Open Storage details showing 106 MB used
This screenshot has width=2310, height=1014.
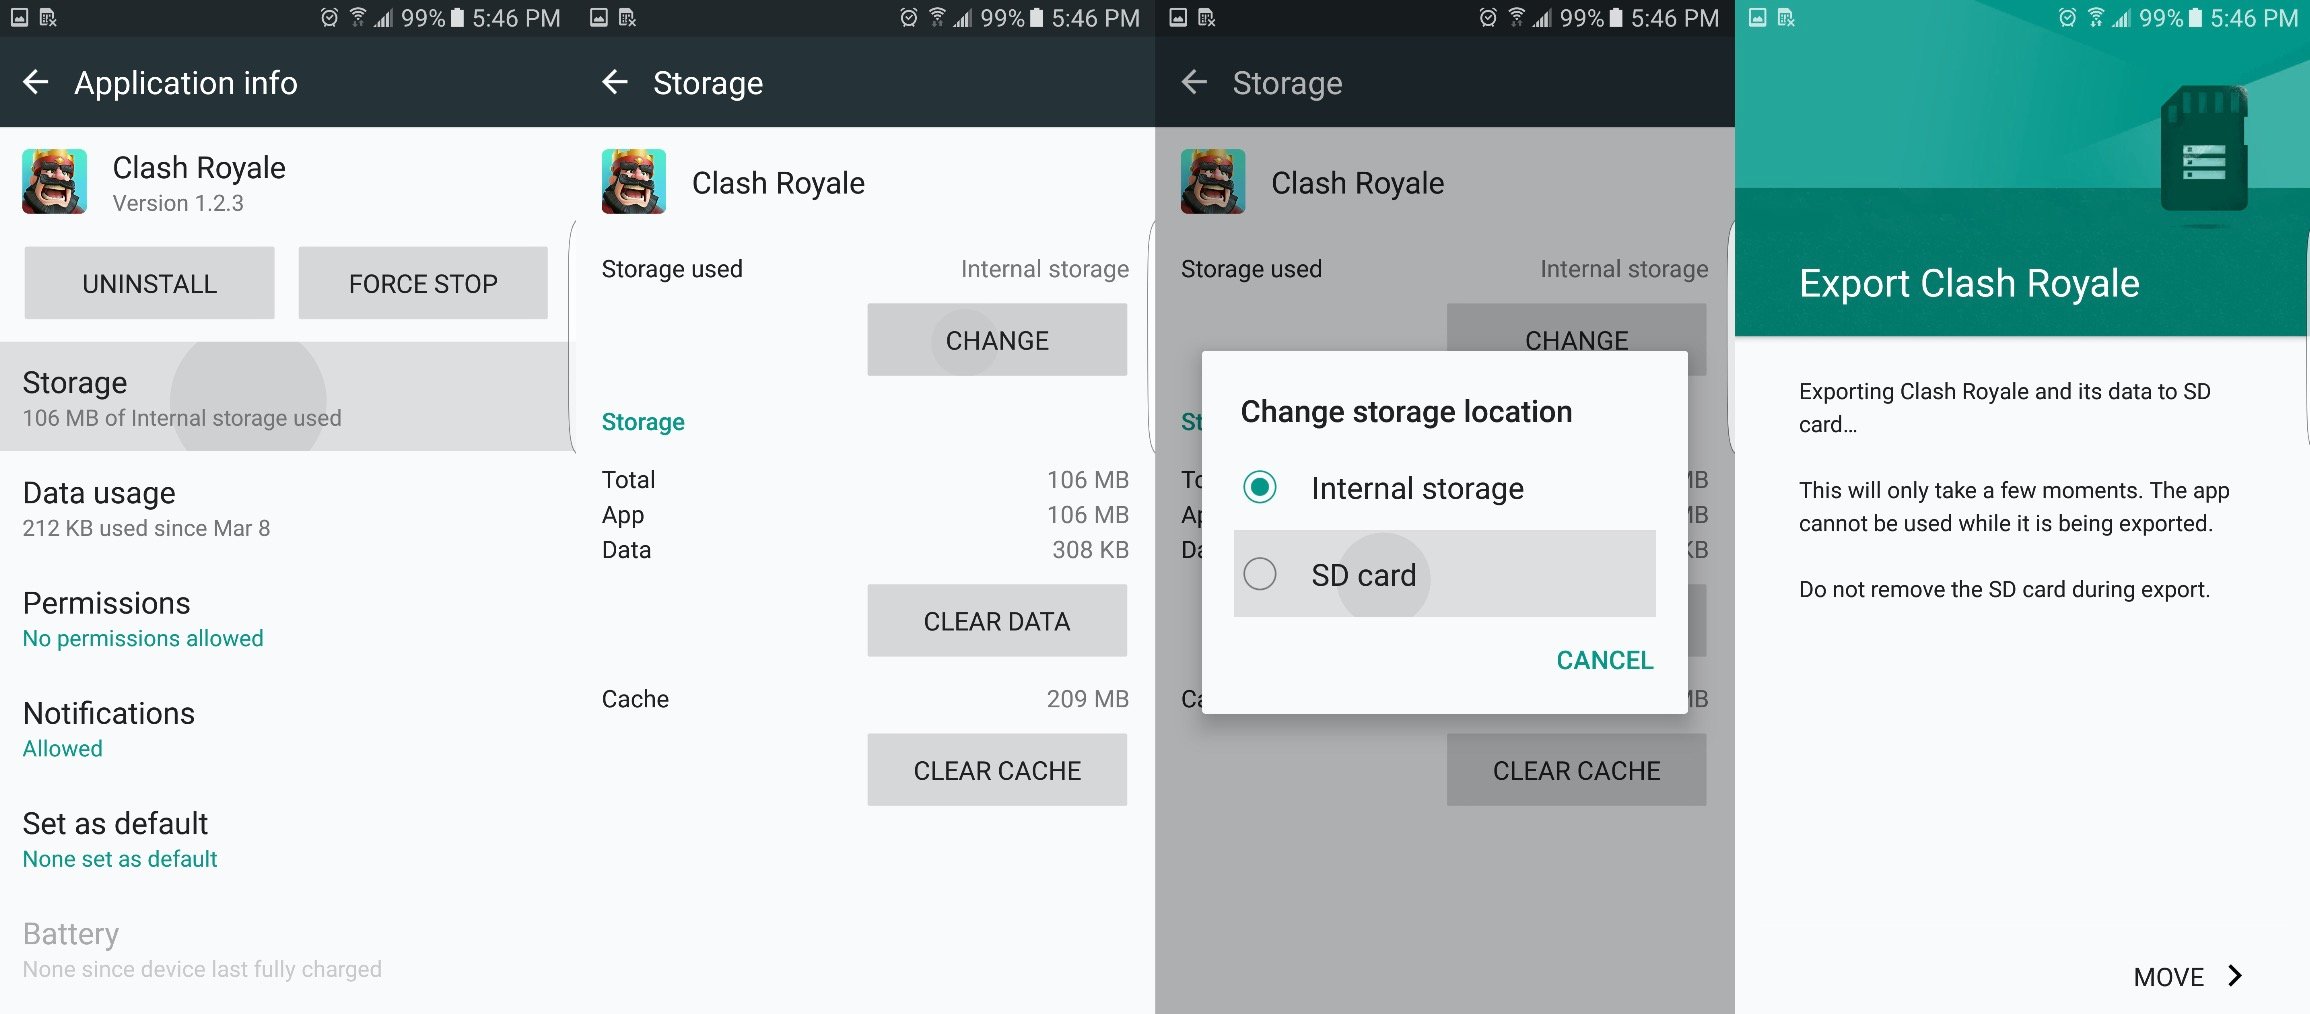coord(287,397)
